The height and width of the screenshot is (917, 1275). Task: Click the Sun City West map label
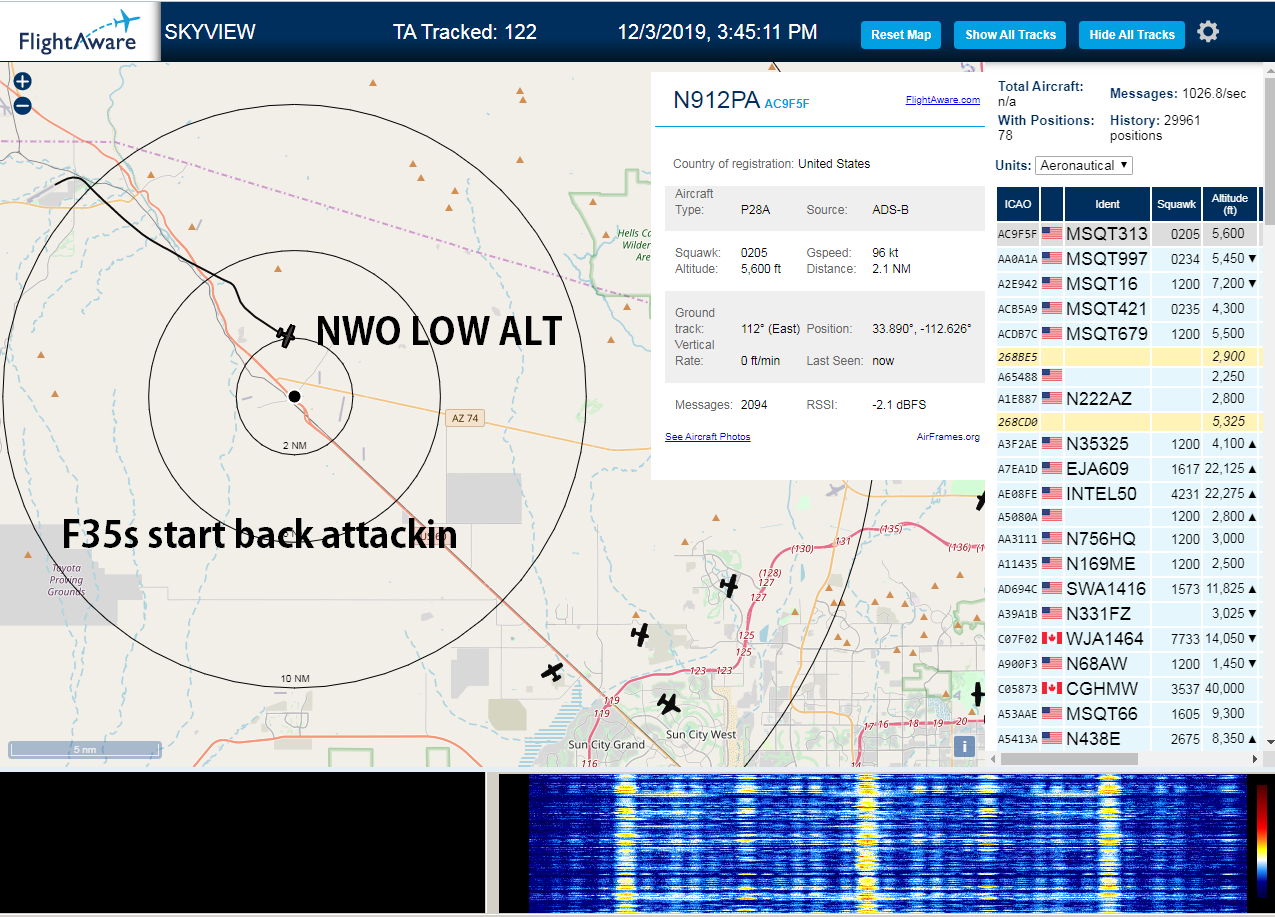click(699, 734)
